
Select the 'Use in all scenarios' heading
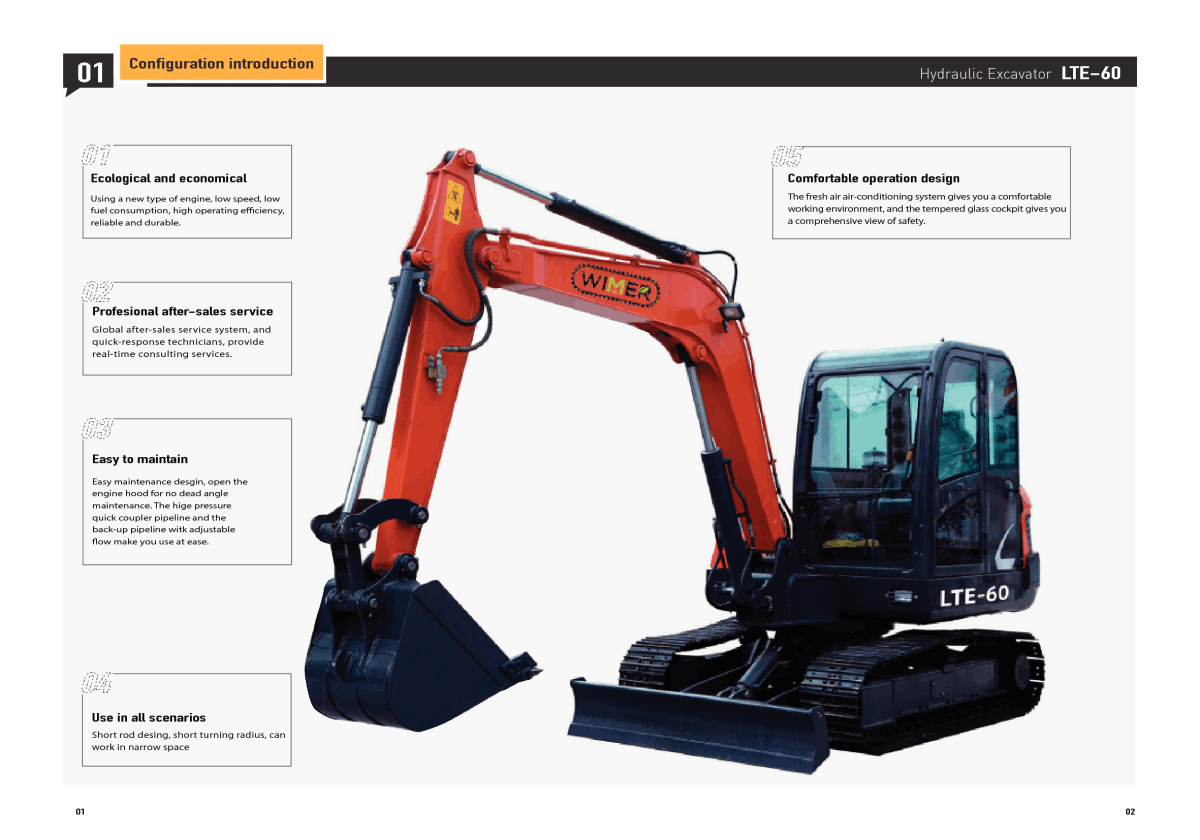148,717
